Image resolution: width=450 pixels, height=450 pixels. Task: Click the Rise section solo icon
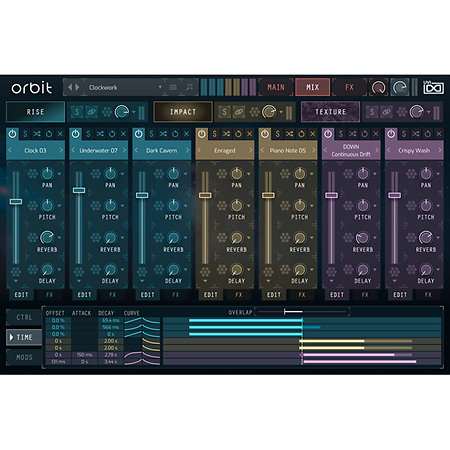tap(77, 112)
